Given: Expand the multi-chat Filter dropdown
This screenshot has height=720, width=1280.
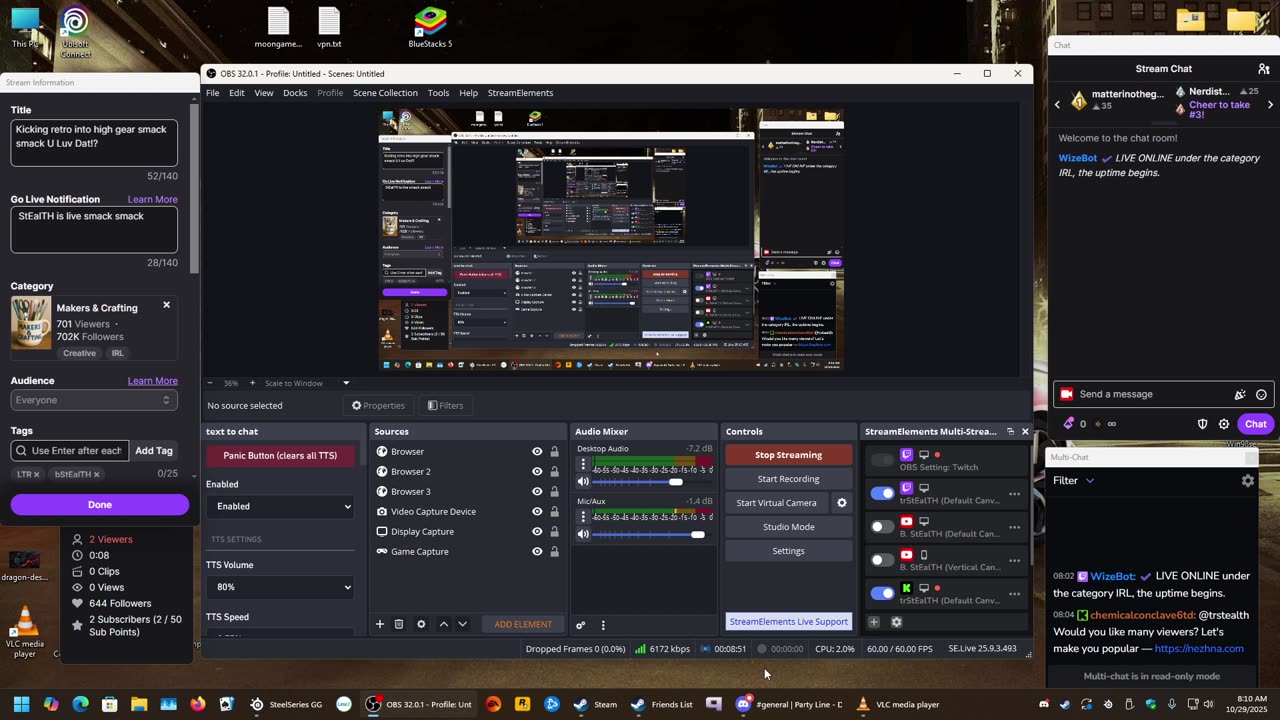Looking at the screenshot, I should point(1074,481).
